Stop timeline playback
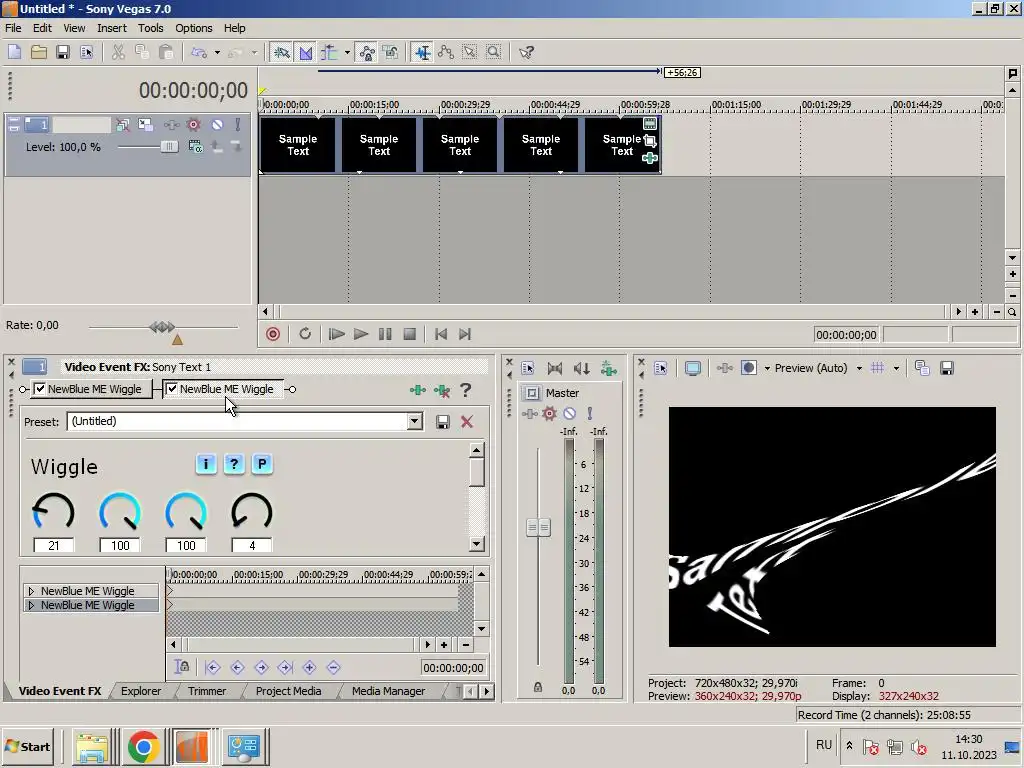This screenshot has width=1024, height=768. click(x=409, y=334)
